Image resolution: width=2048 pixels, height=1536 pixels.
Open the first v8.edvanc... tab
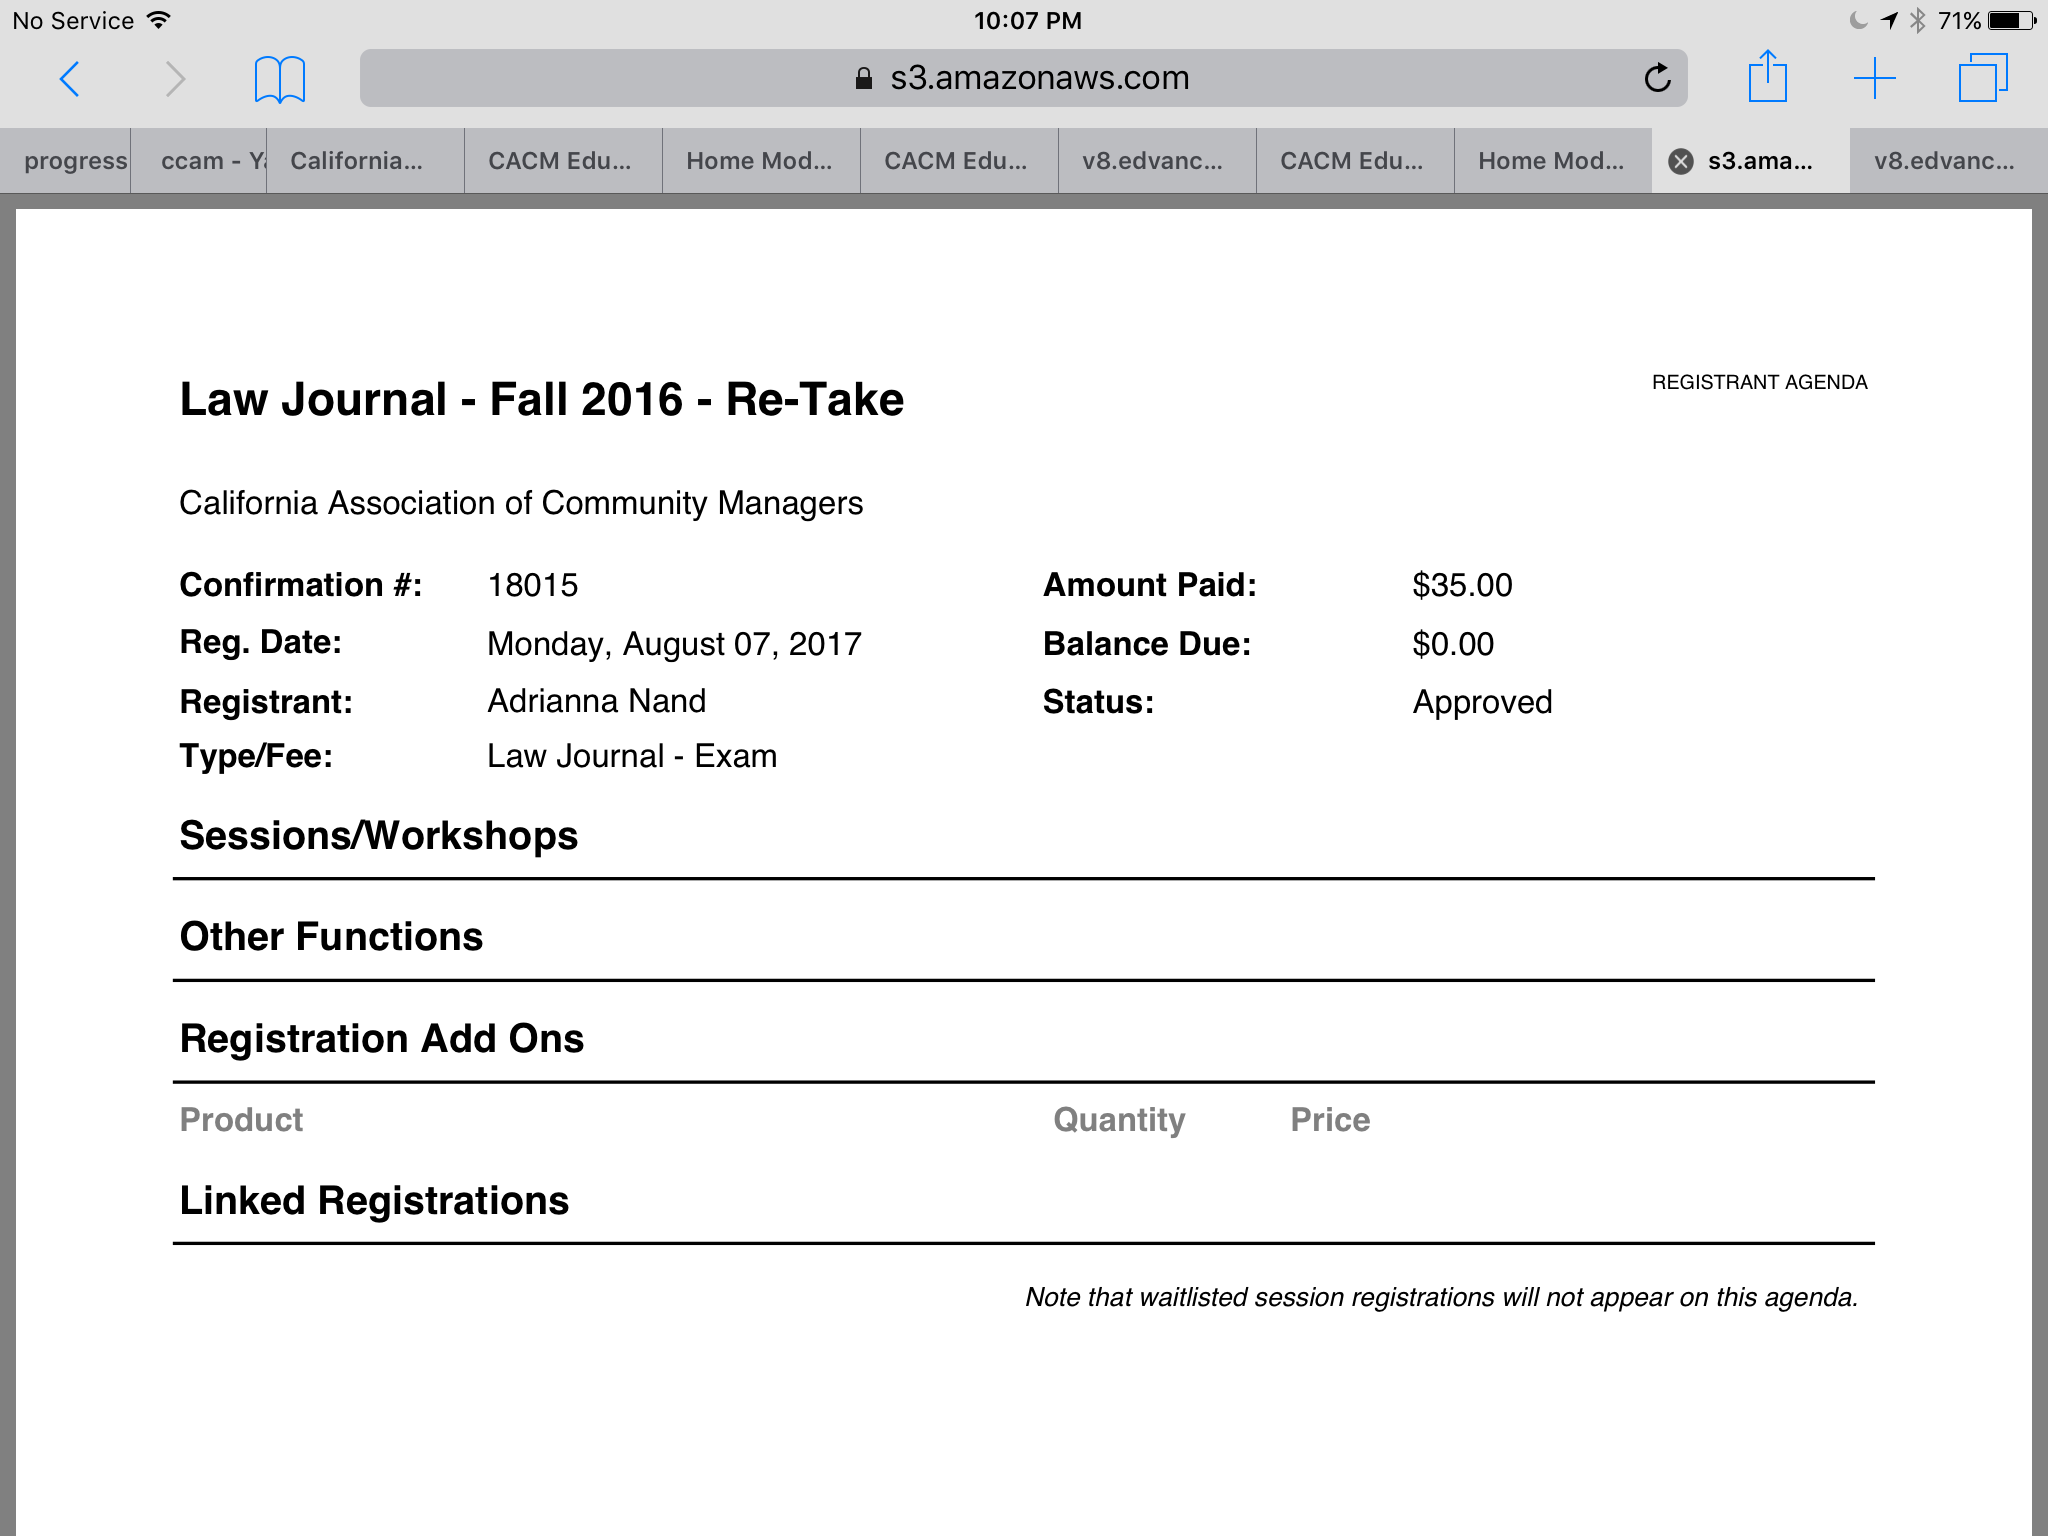click(1153, 161)
